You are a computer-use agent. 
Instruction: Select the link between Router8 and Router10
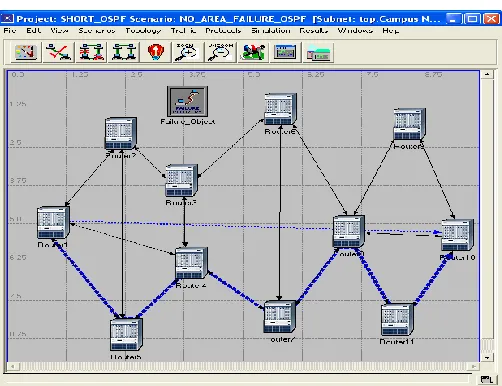point(437,180)
